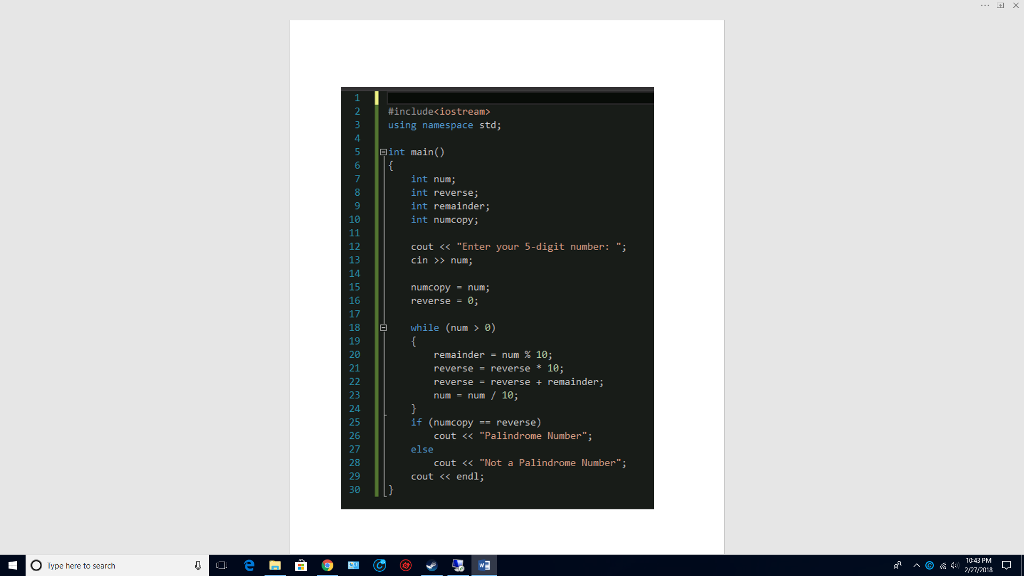
Task: Open the red circular game app on taskbar
Action: [x=405, y=565]
